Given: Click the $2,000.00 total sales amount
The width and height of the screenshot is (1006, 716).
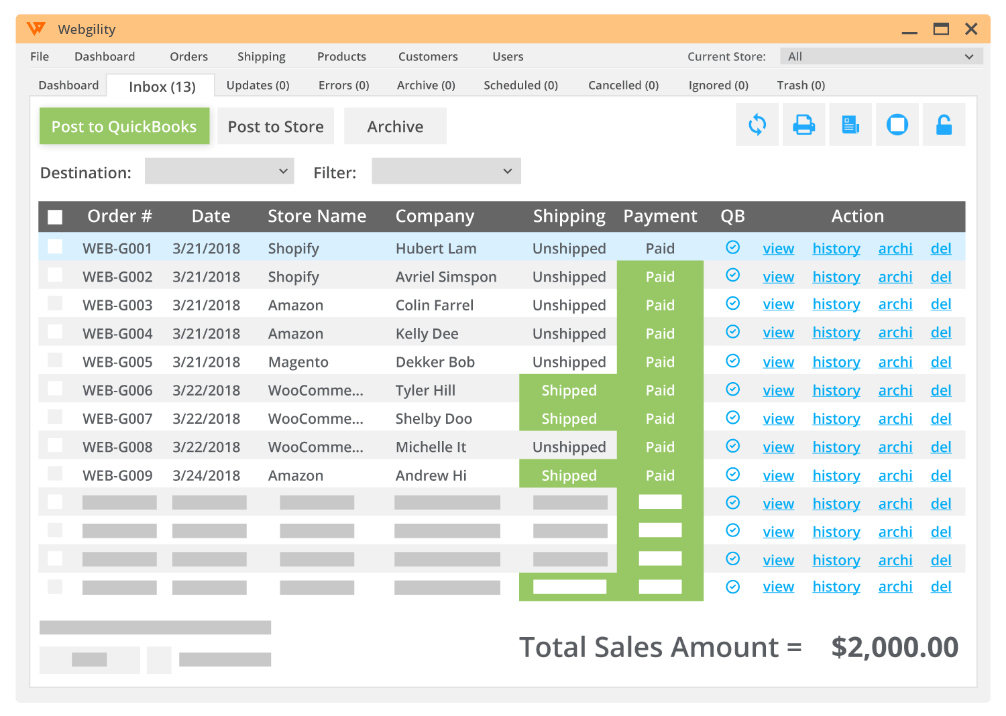Looking at the screenshot, I should point(894,647).
